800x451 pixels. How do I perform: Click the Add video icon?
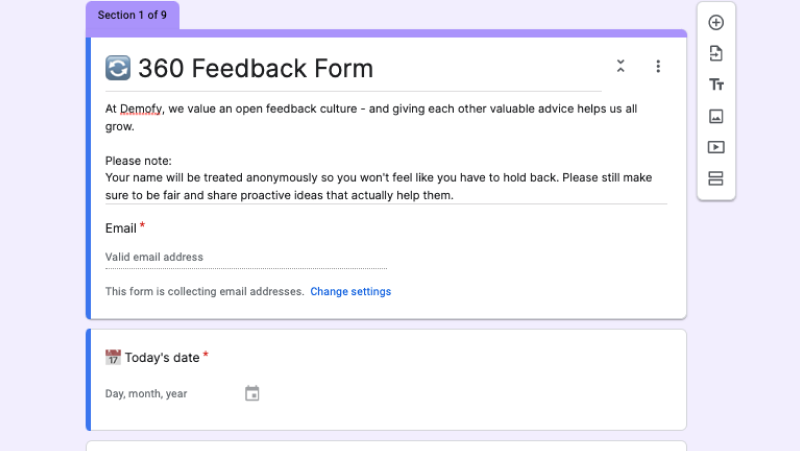[716, 147]
